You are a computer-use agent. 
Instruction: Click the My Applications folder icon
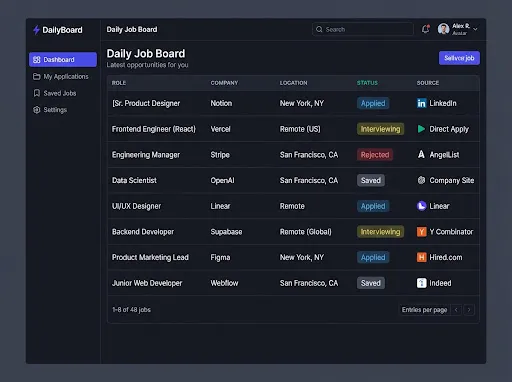click(37, 77)
